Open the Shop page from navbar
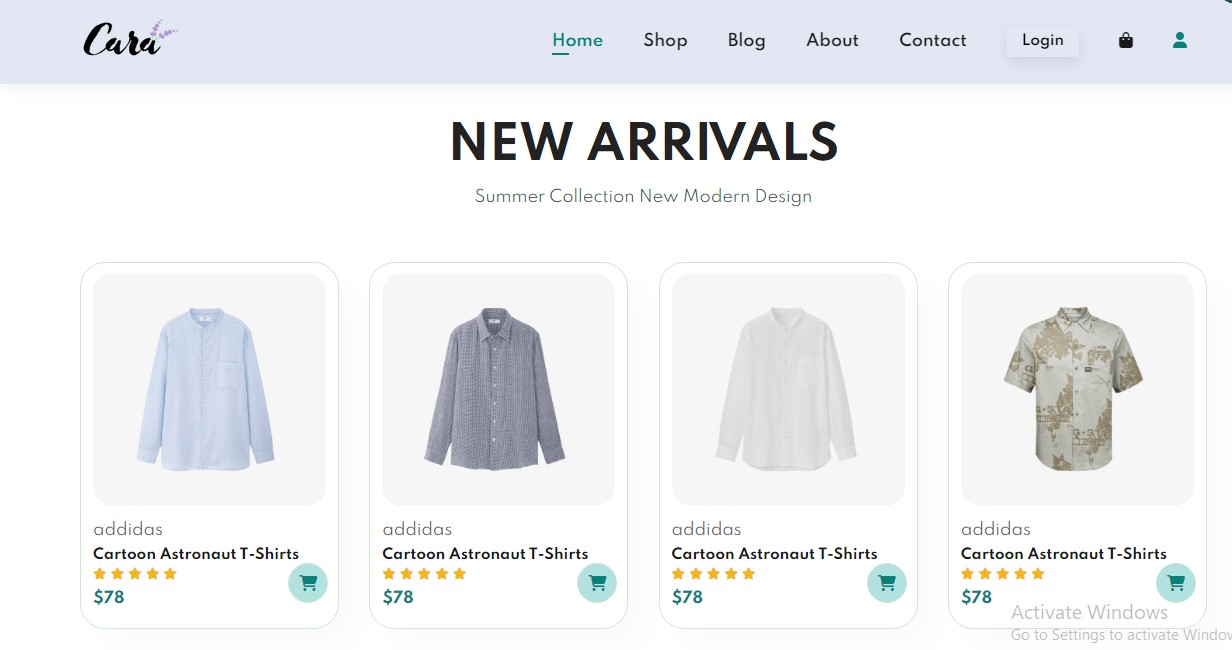1232x650 pixels. [665, 40]
